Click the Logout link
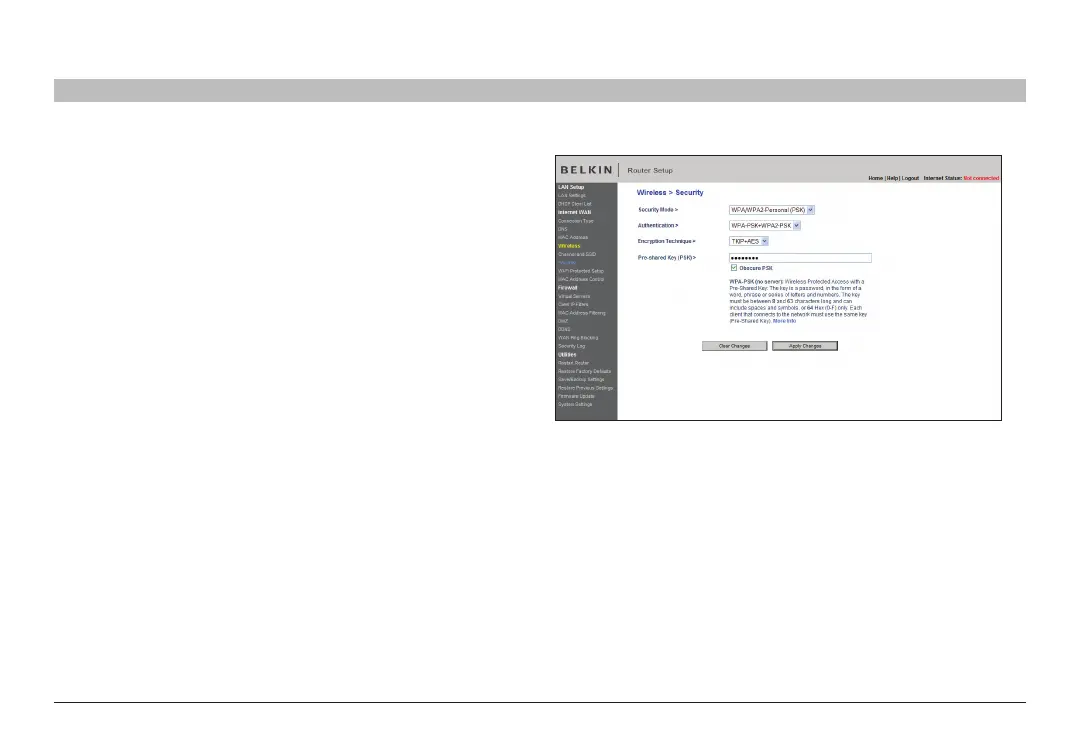 911,178
